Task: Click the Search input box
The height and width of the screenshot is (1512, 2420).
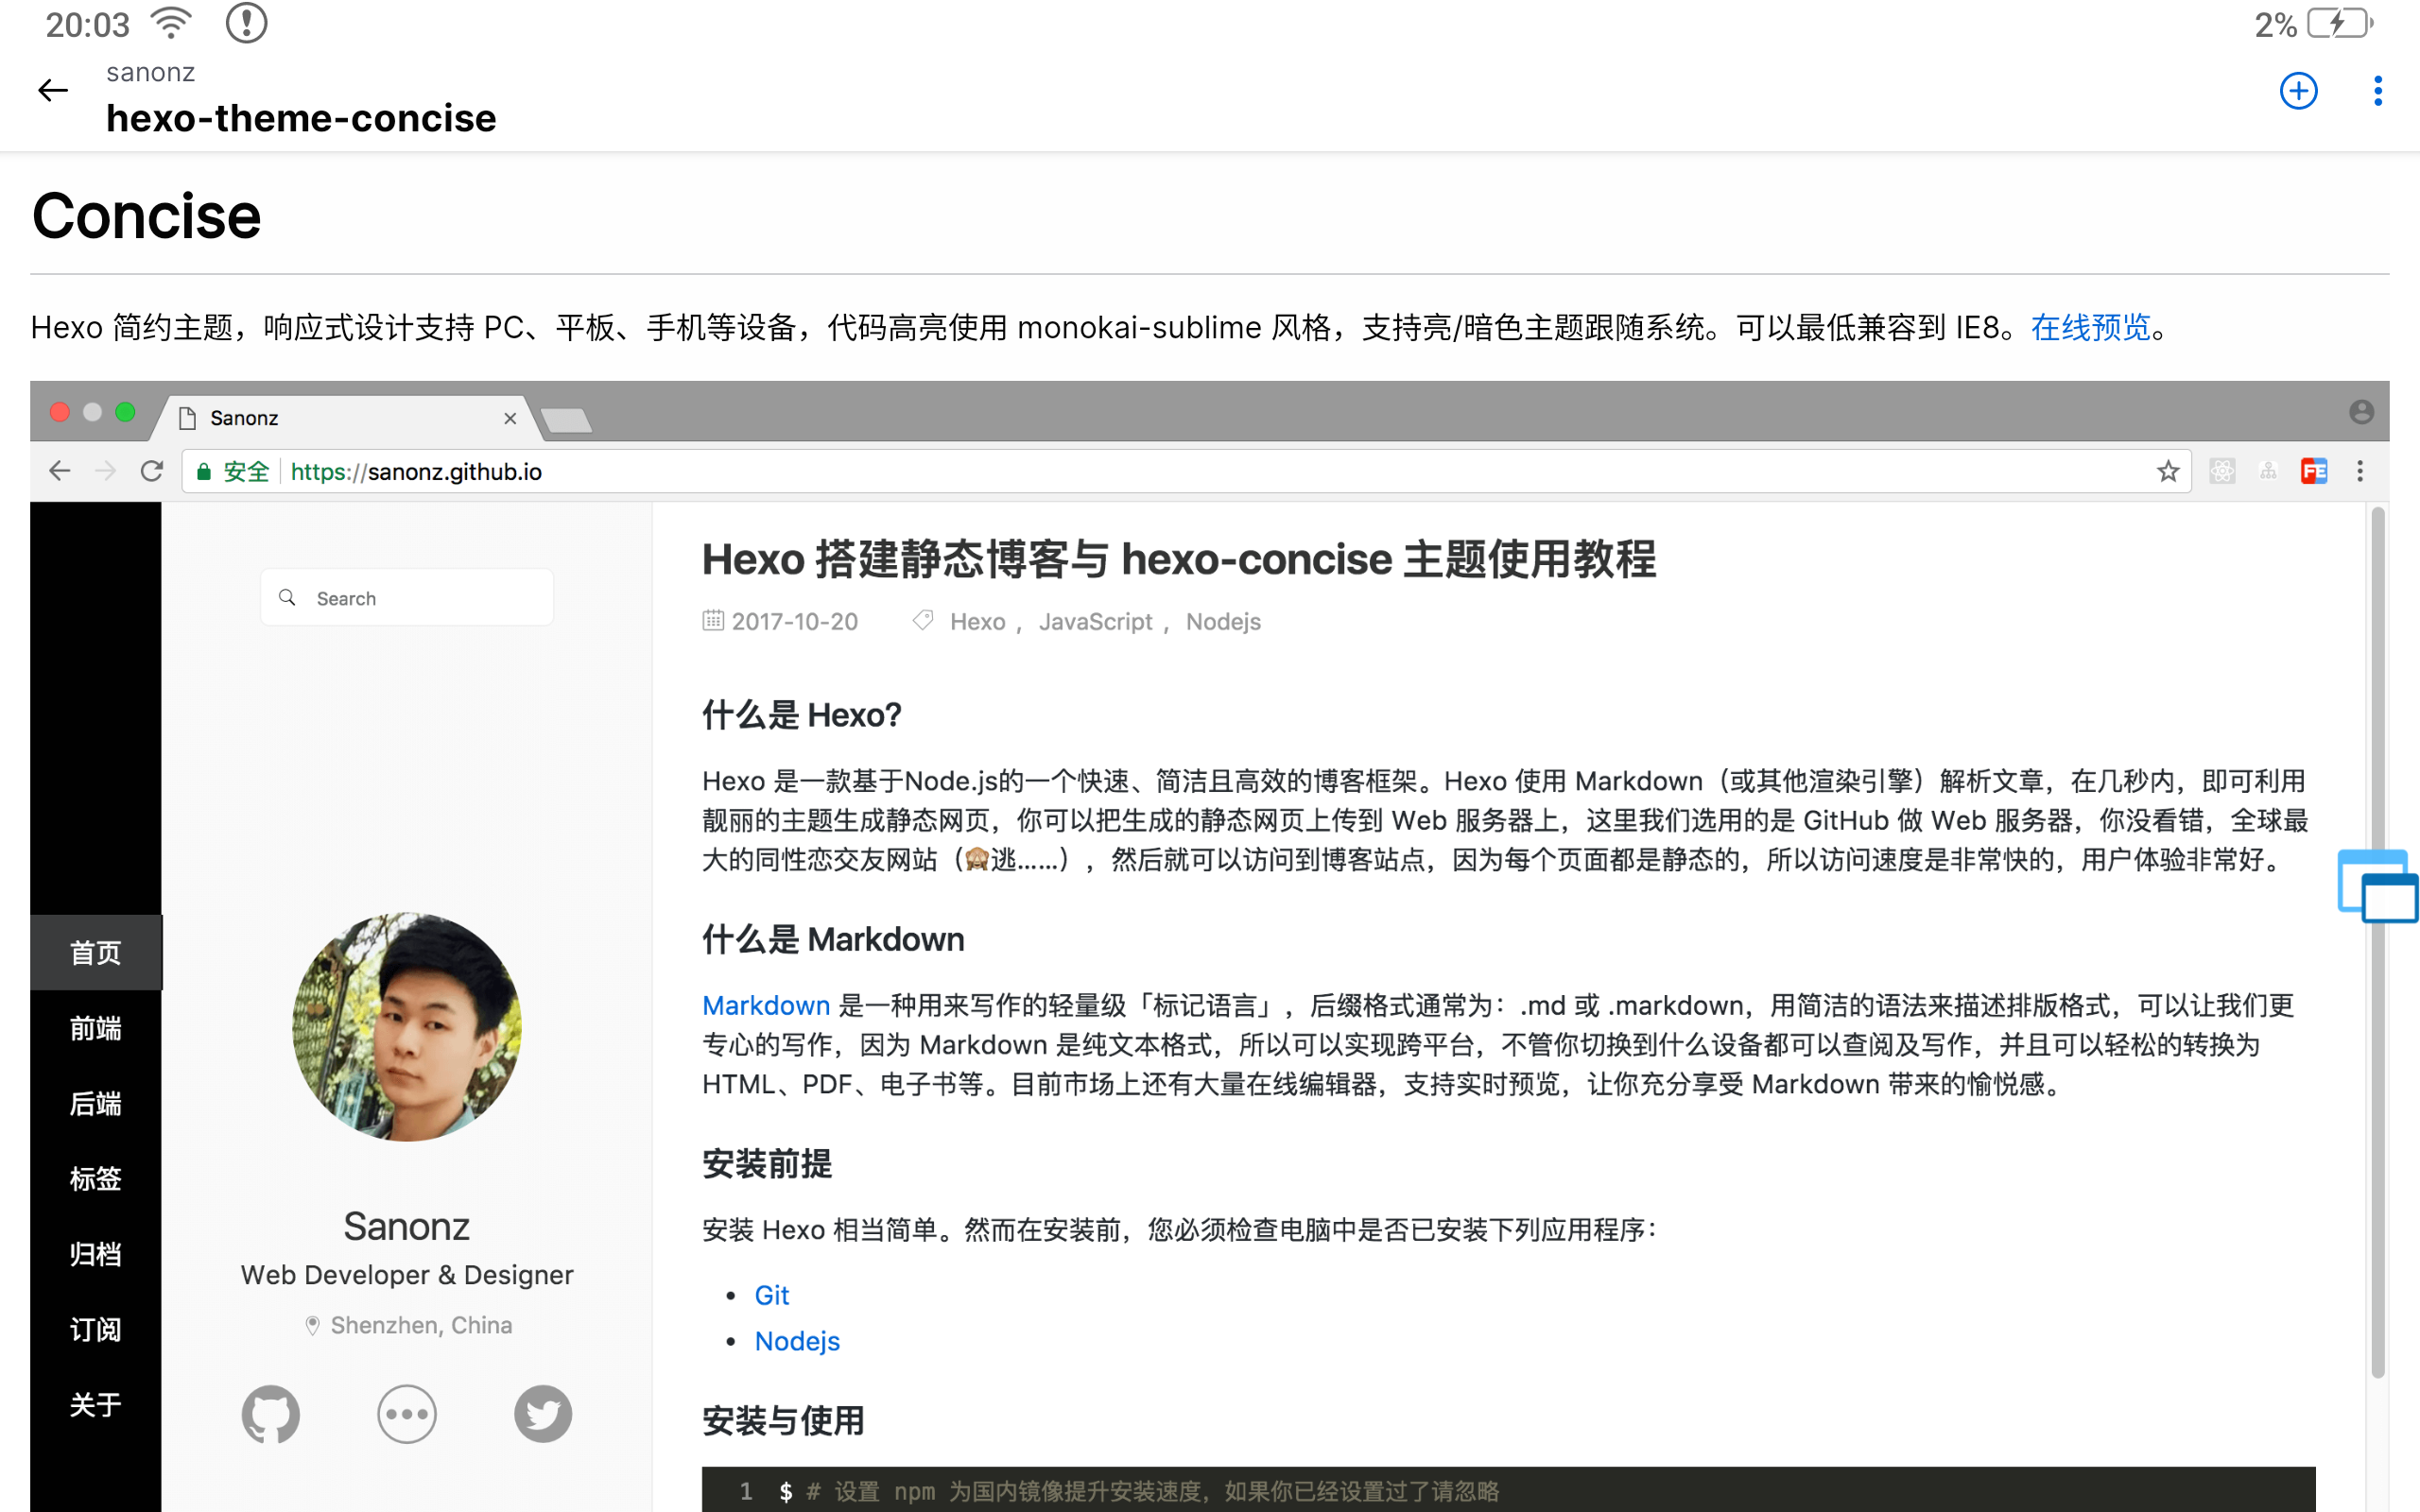Action: [x=420, y=598]
